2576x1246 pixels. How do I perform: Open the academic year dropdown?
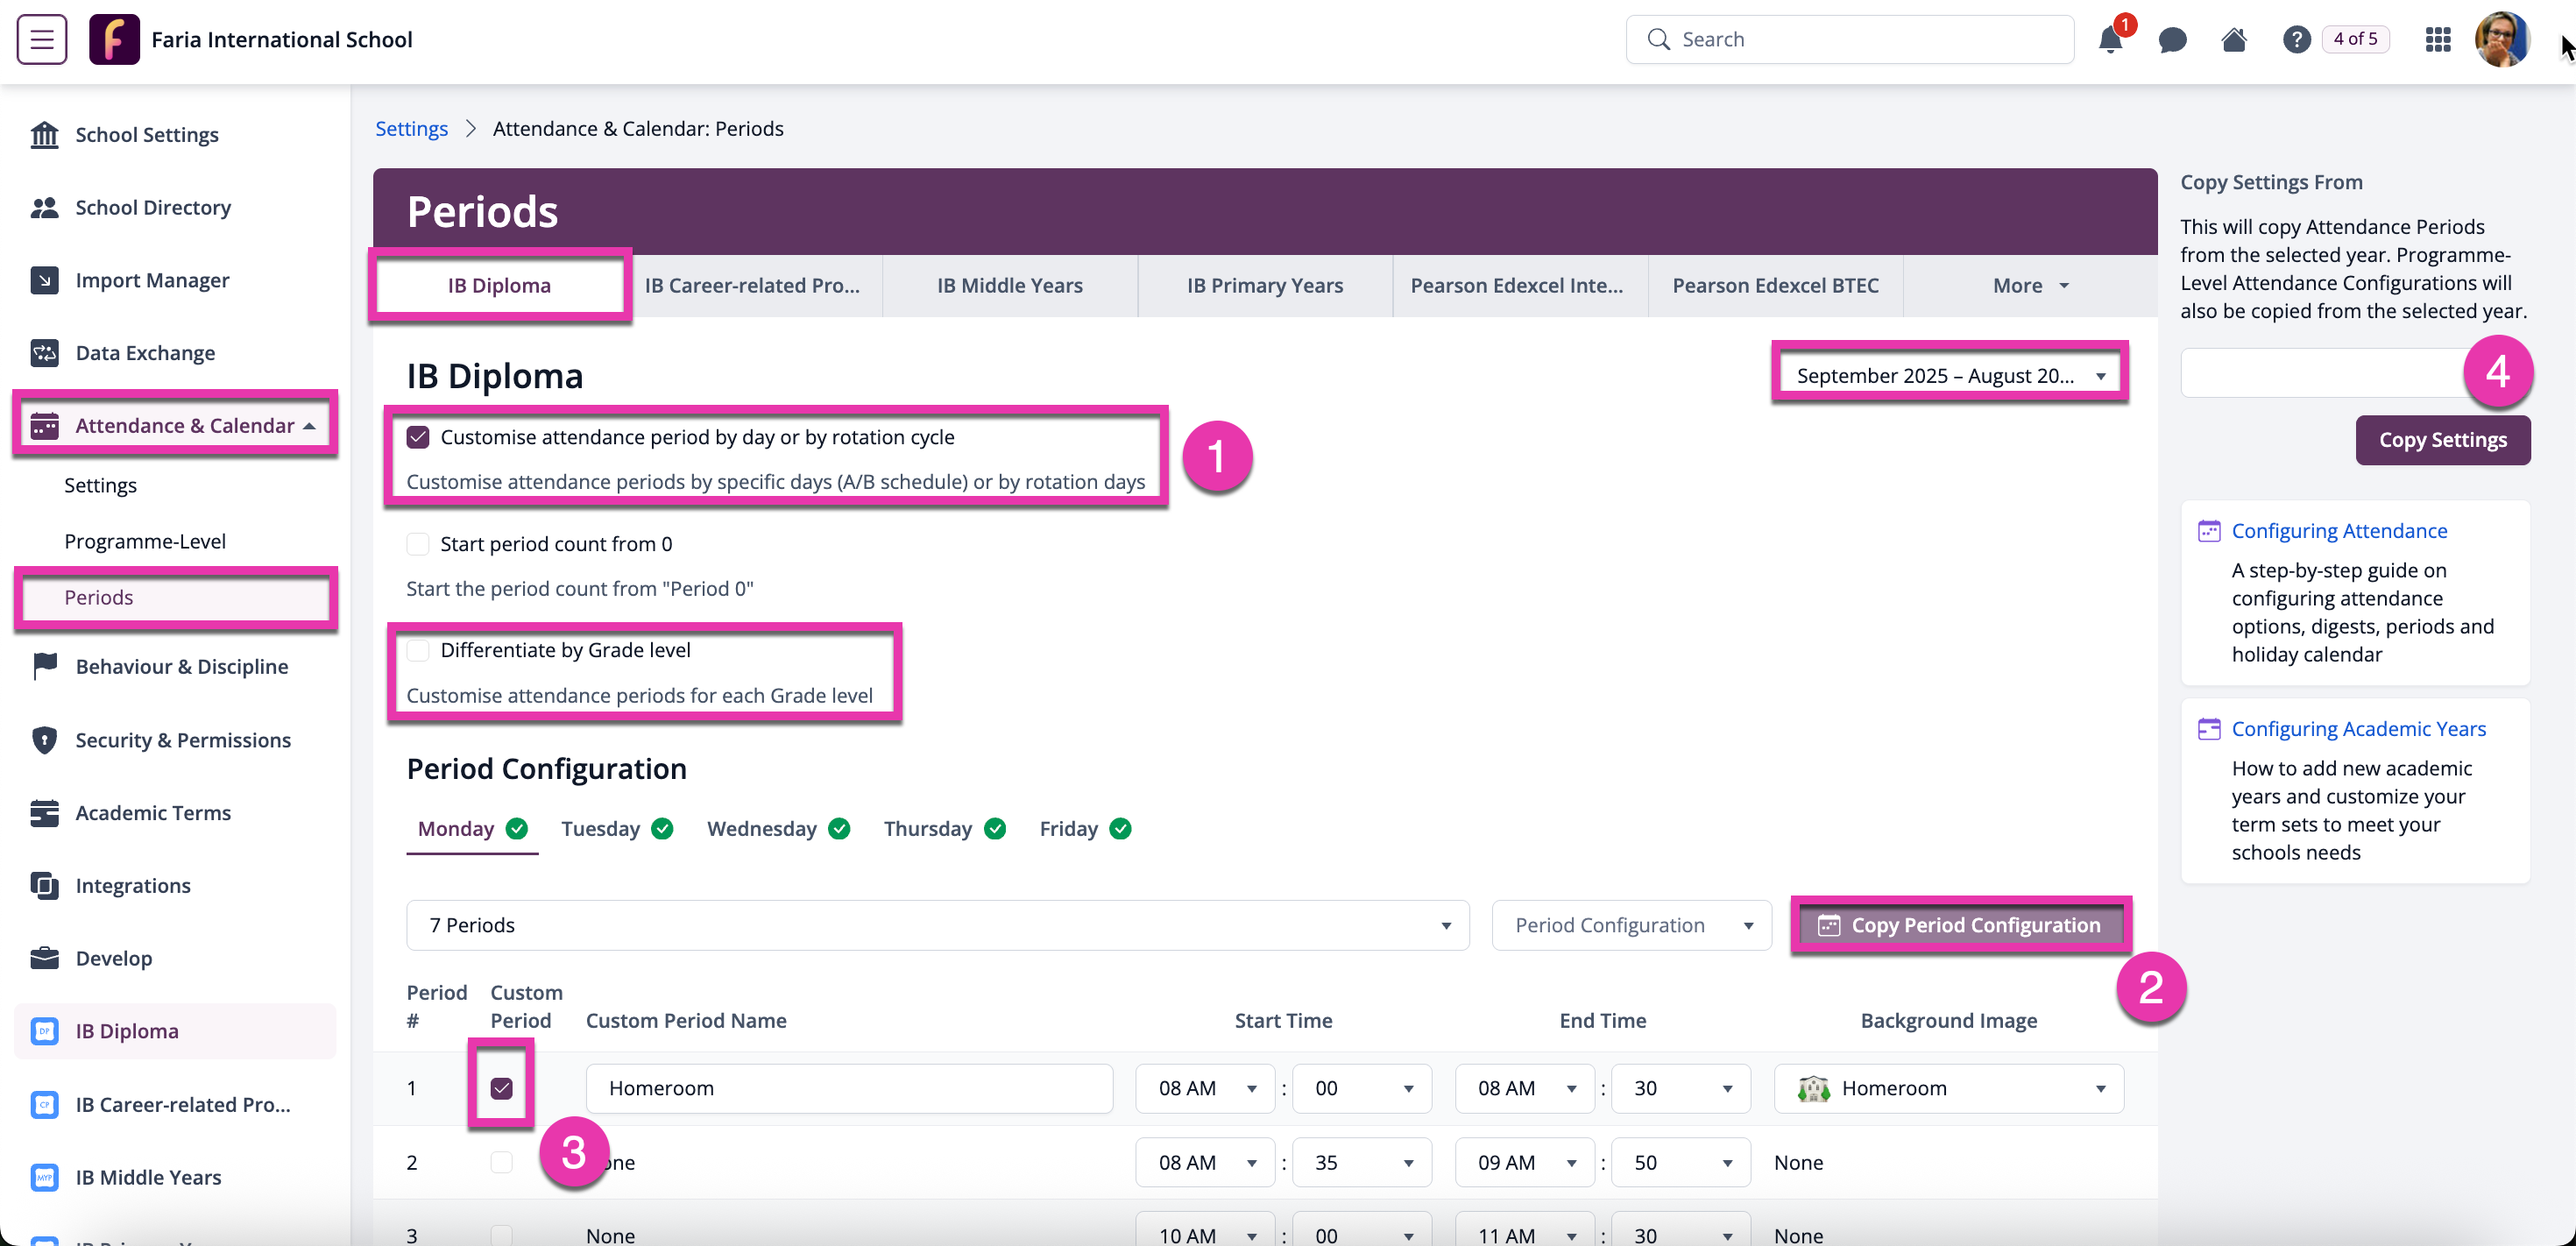tap(1950, 375)
